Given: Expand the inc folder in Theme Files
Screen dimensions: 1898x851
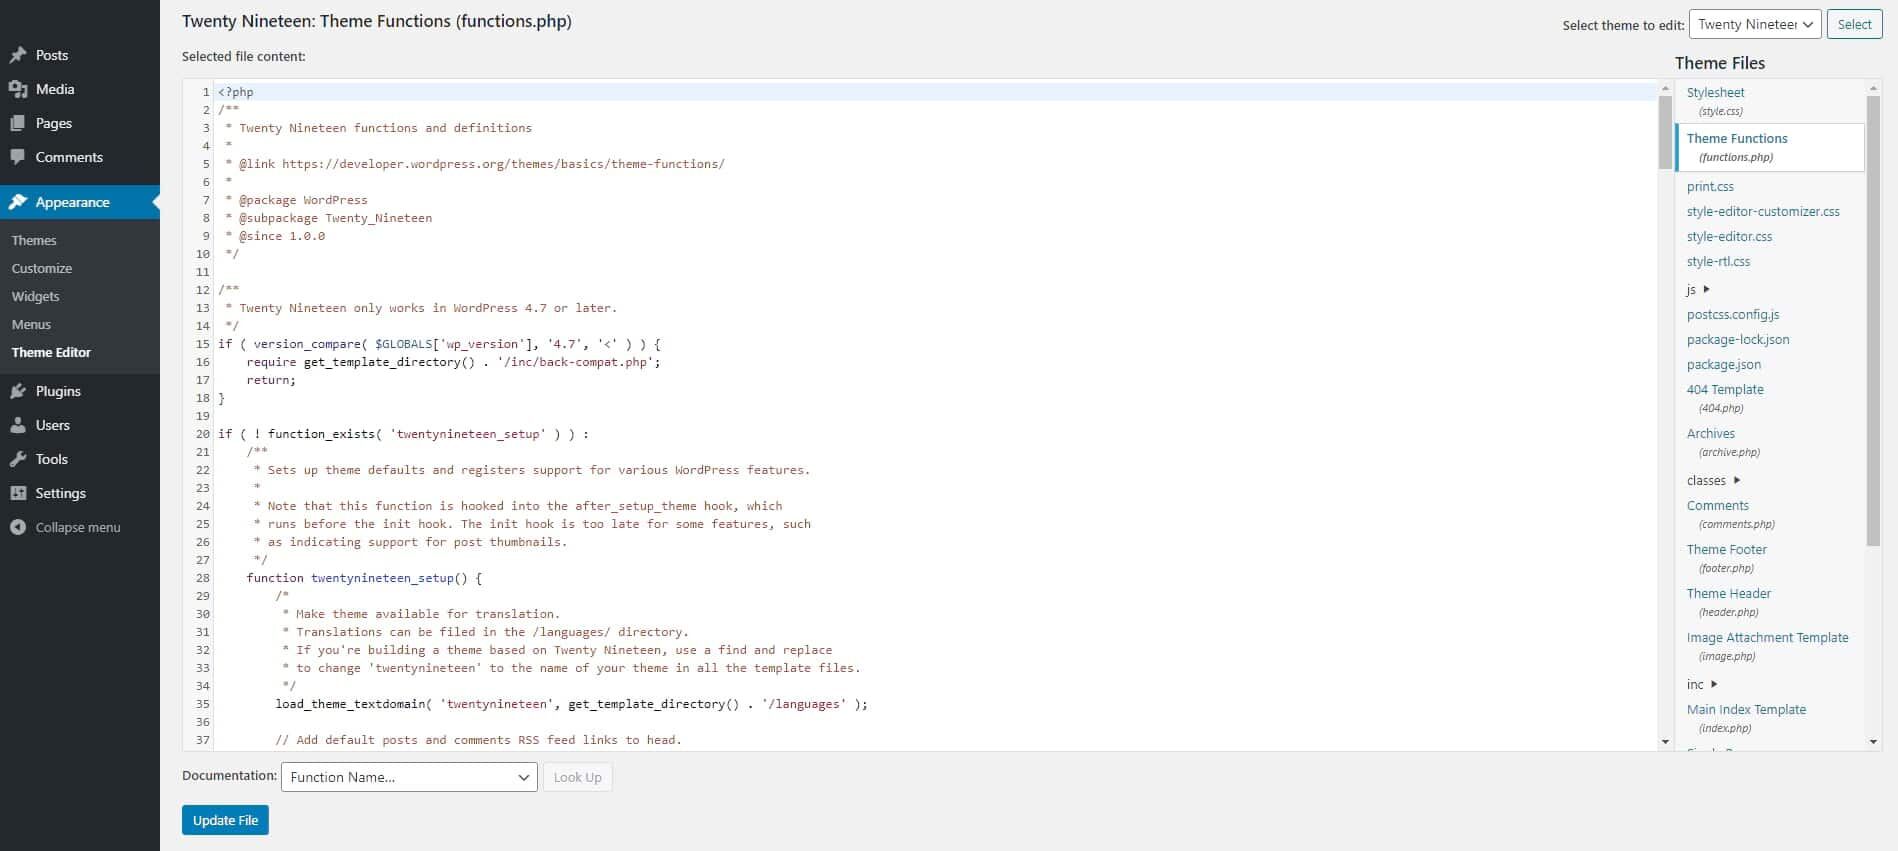Looking at the screenshot, I should 1701,684.
